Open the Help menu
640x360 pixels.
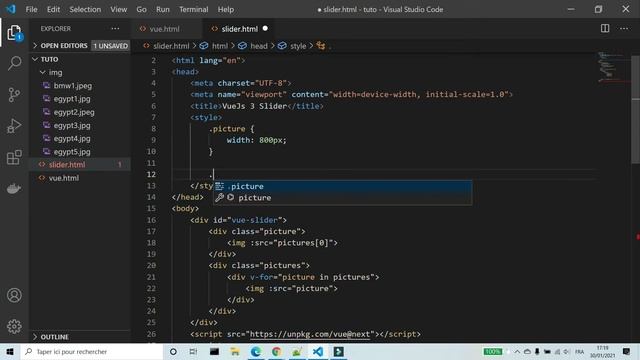226,9
